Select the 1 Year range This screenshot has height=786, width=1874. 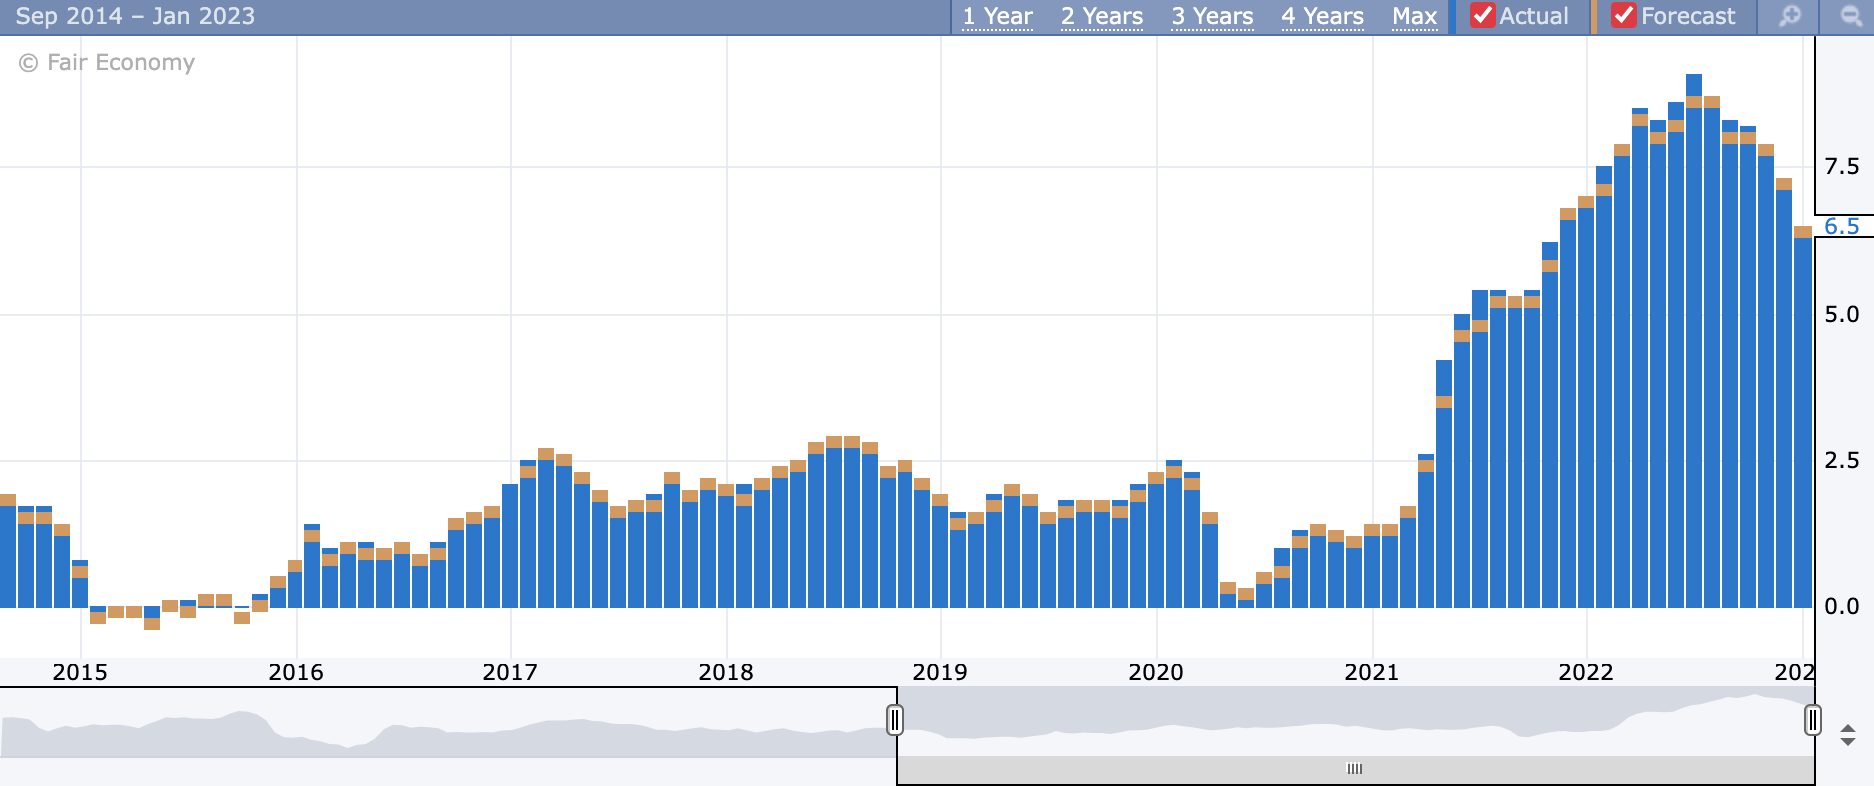point(997,17)
